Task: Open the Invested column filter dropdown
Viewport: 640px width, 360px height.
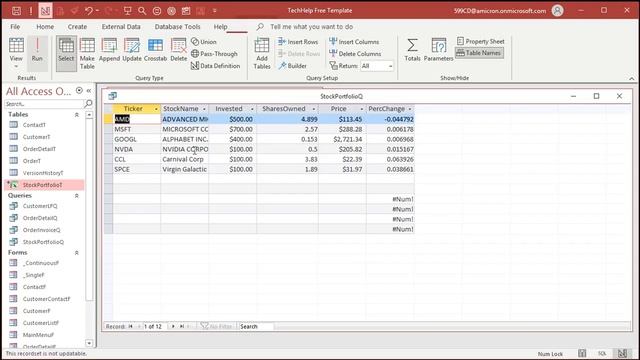Action: pos(252,109)
